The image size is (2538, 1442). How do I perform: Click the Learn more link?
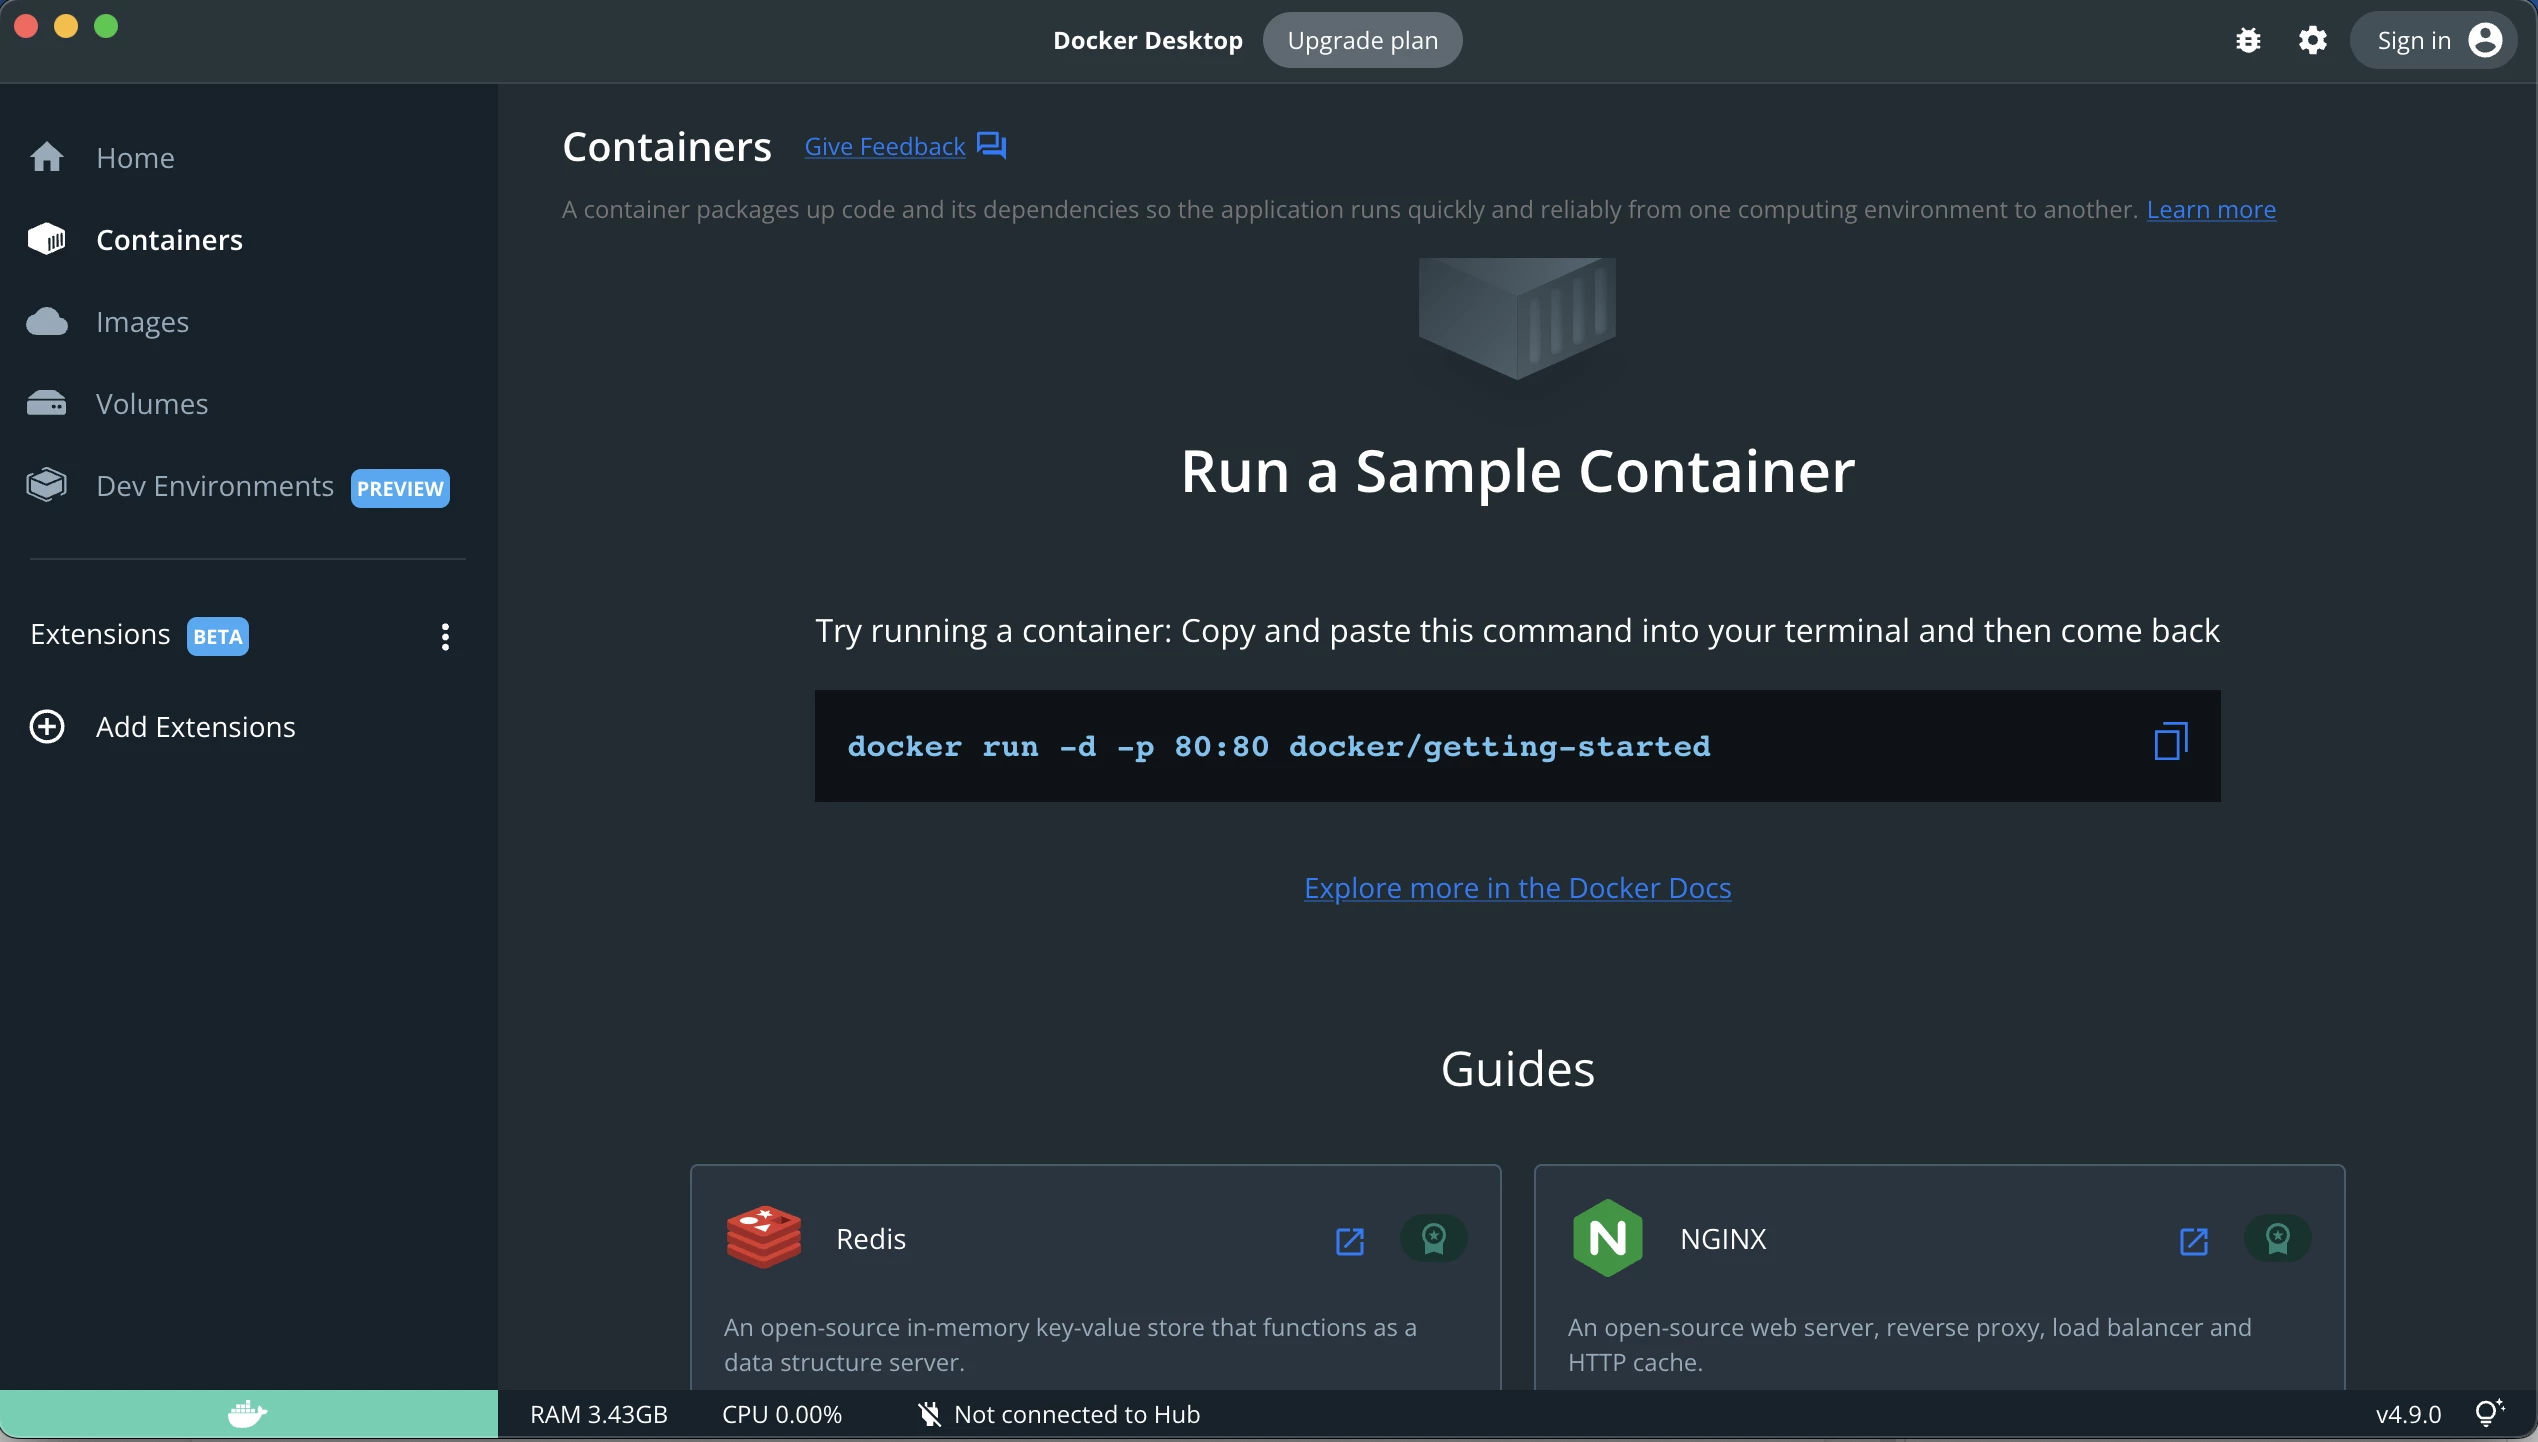(x=2210, y=210)
